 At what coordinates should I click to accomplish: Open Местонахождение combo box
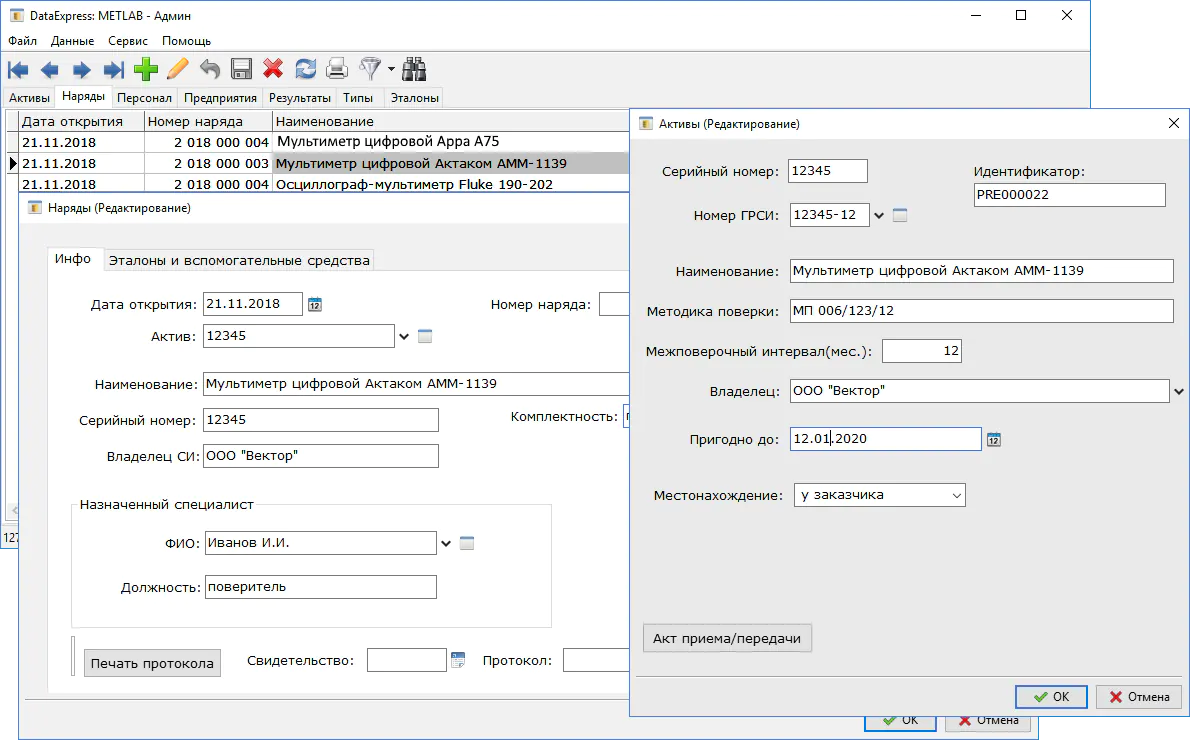[880, 496]
